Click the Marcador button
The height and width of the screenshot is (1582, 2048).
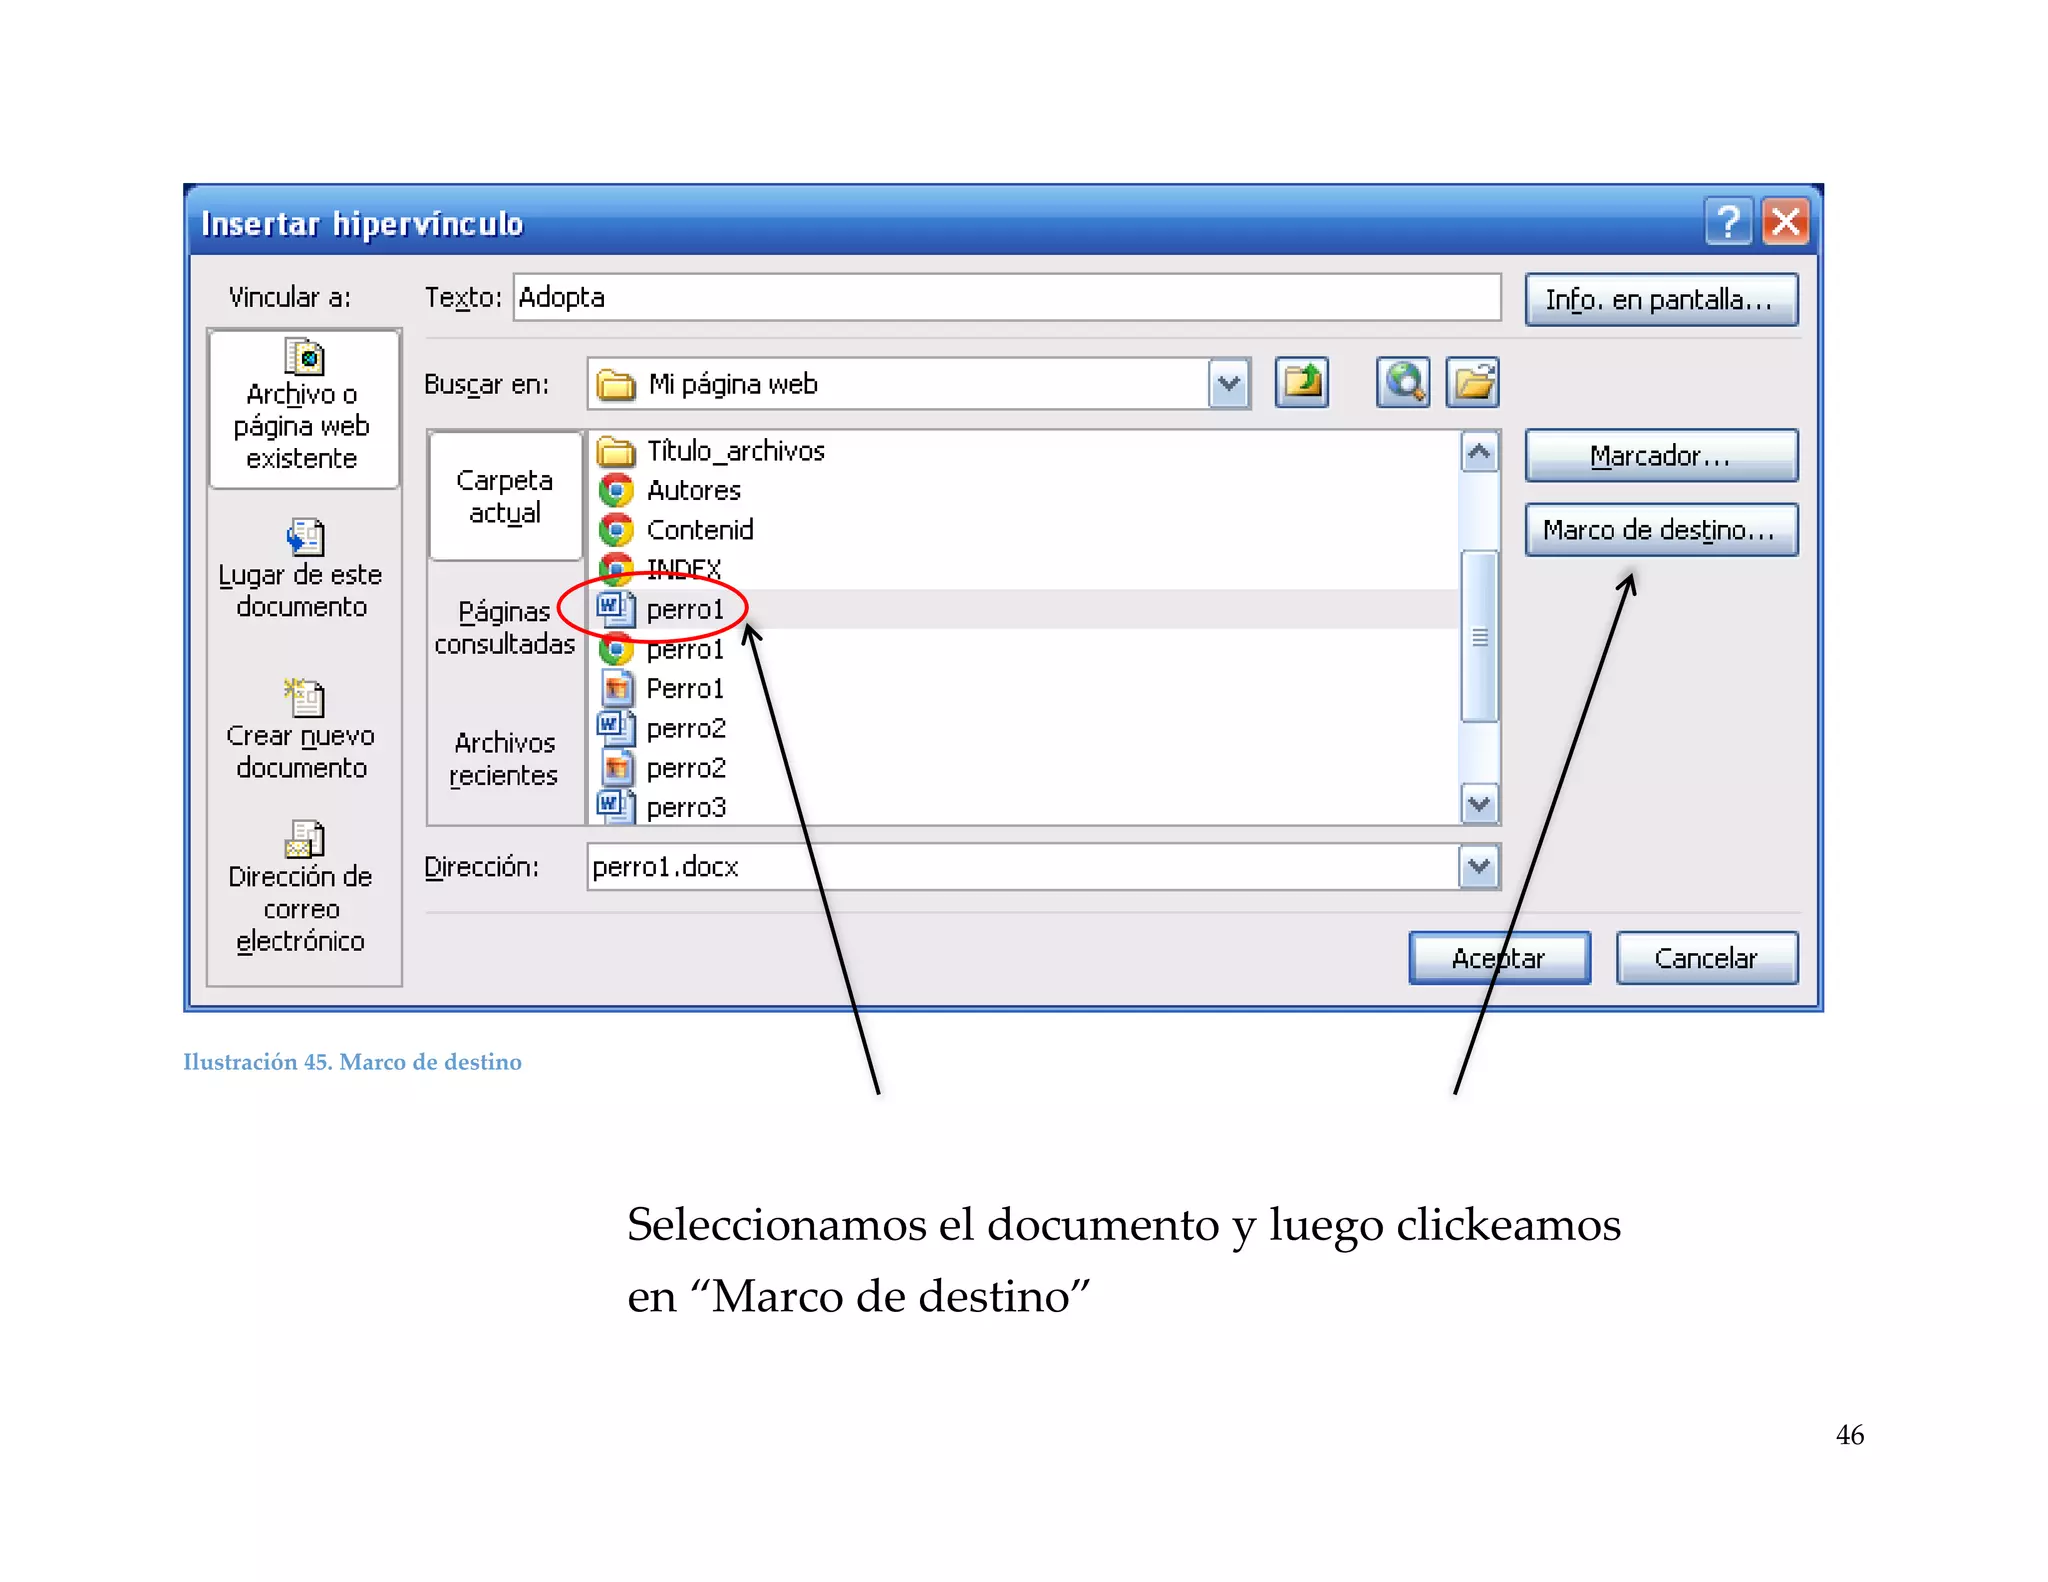(1660, 456)
